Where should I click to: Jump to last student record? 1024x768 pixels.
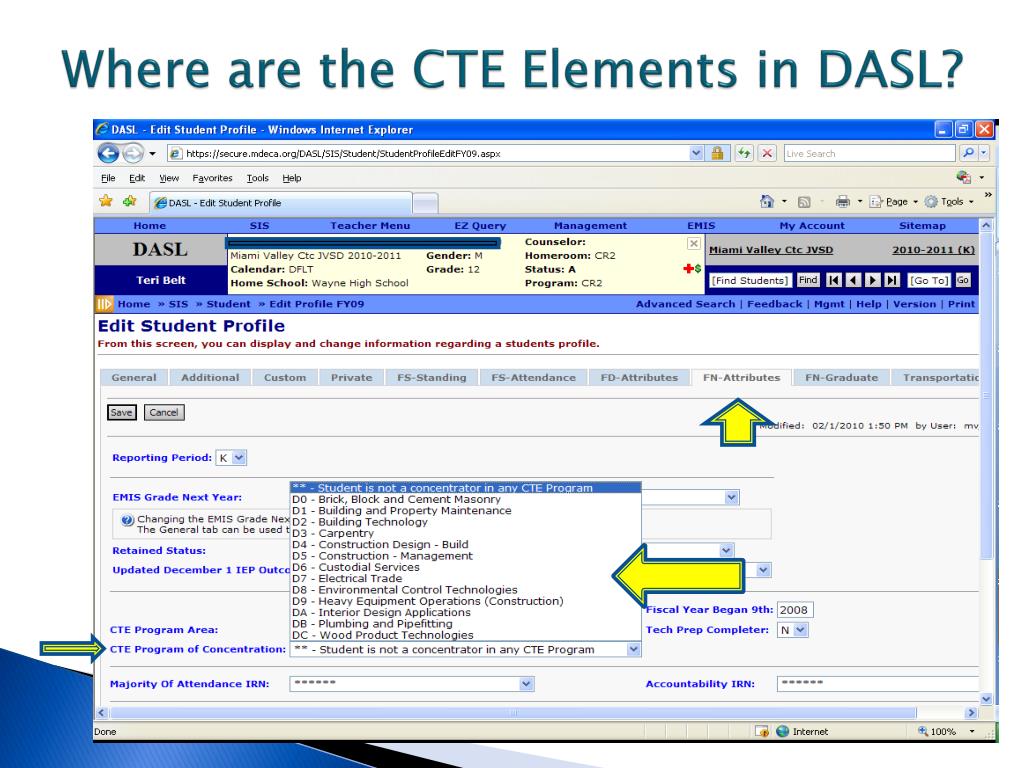click(x=892, y=280)
